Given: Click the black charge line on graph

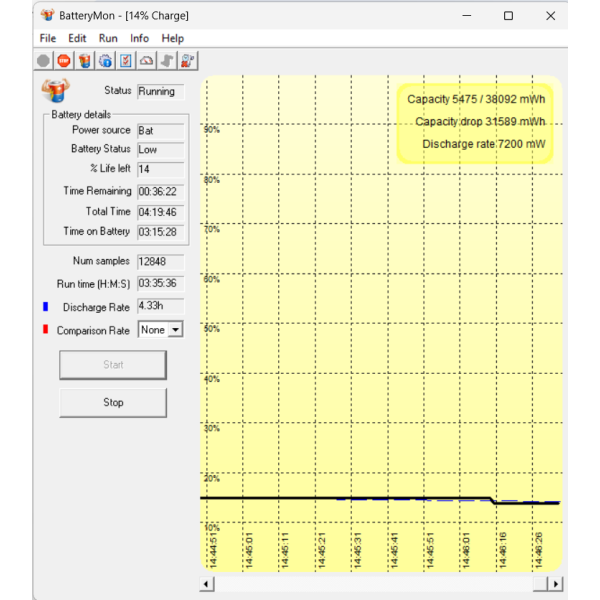Looking at the screenshot, I should 344,498.
